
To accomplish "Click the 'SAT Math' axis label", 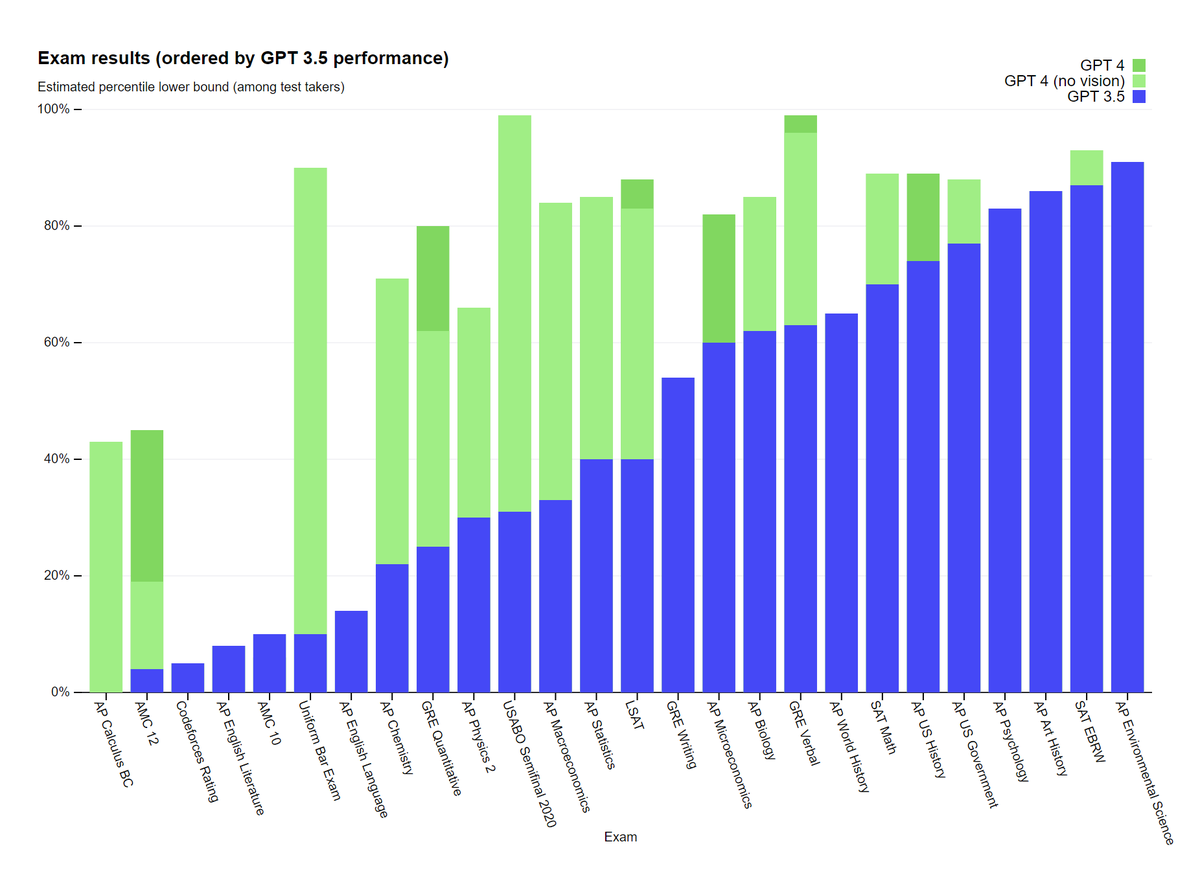I will 881,725.
